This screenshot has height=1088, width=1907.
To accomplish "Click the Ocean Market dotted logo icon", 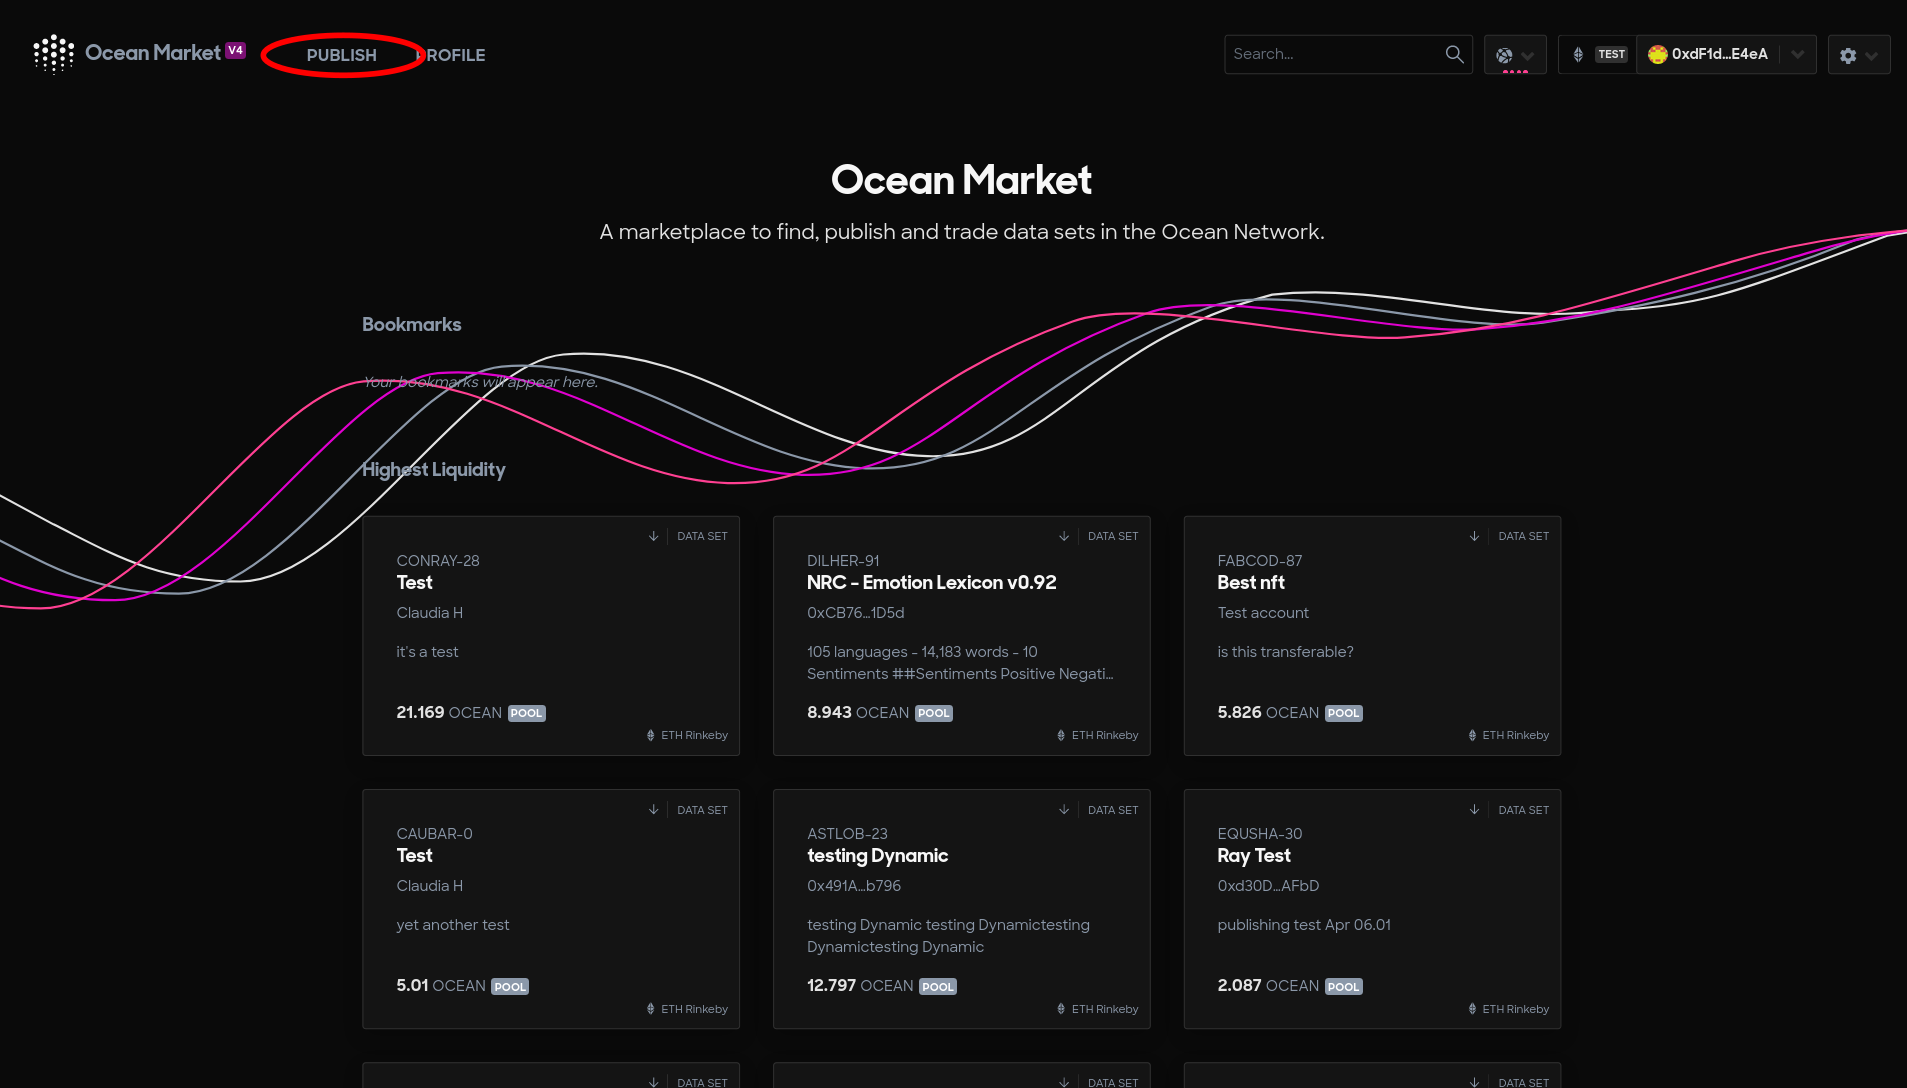I will 54,54.
